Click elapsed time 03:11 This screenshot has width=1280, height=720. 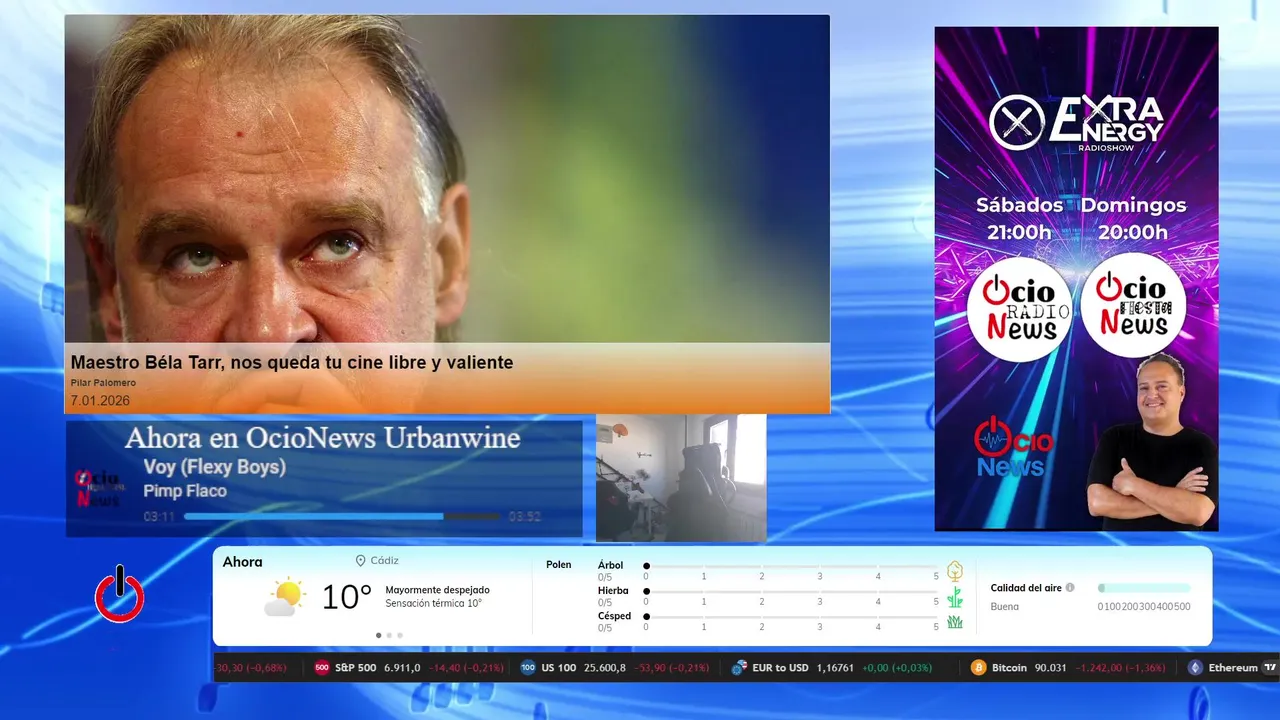[x=159, y=517]
